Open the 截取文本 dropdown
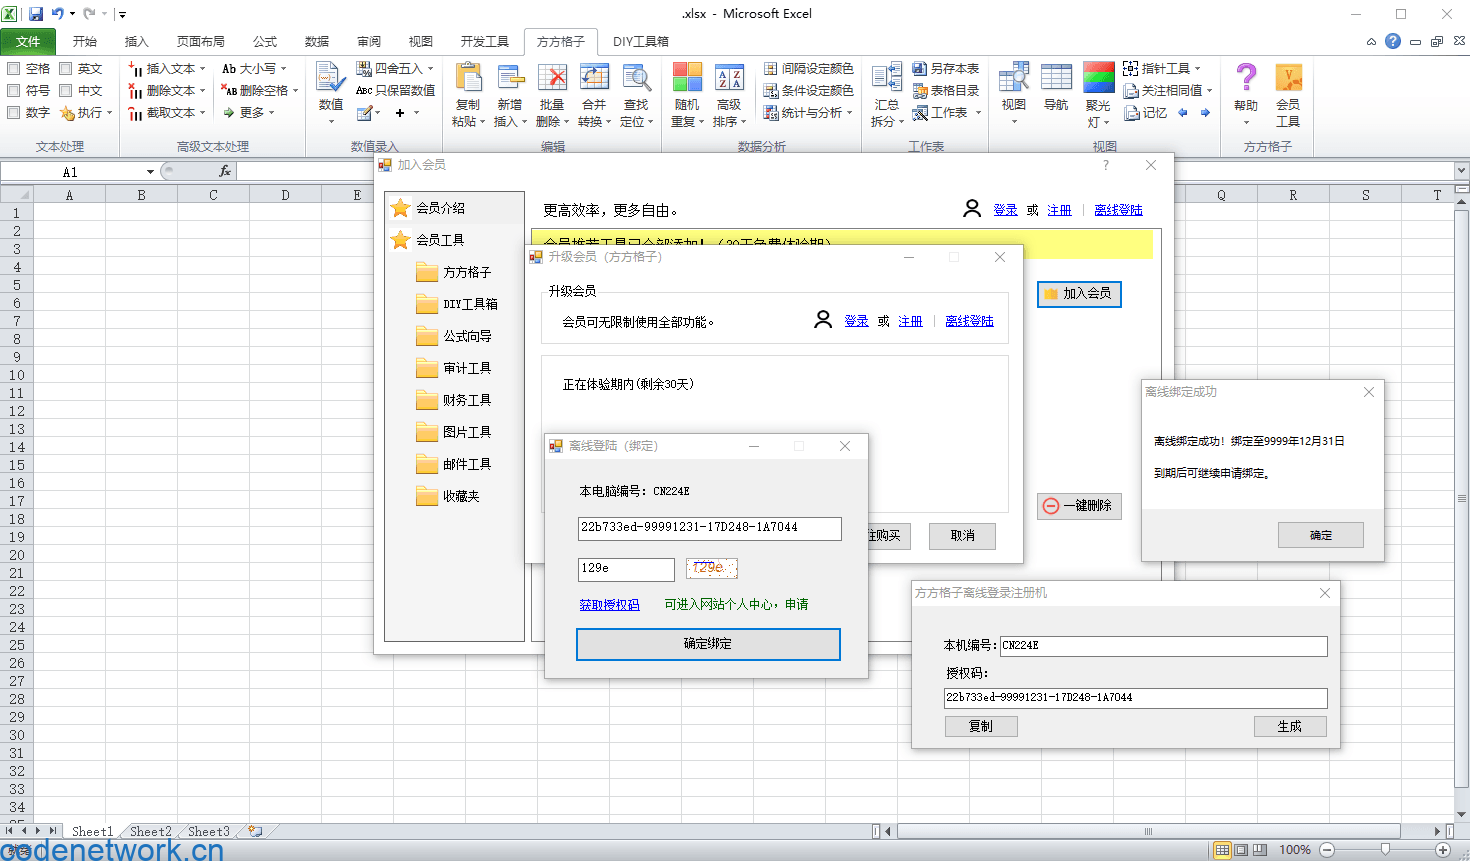The width and height of the screenshot is (1470, 861). (x=167, y=113)
